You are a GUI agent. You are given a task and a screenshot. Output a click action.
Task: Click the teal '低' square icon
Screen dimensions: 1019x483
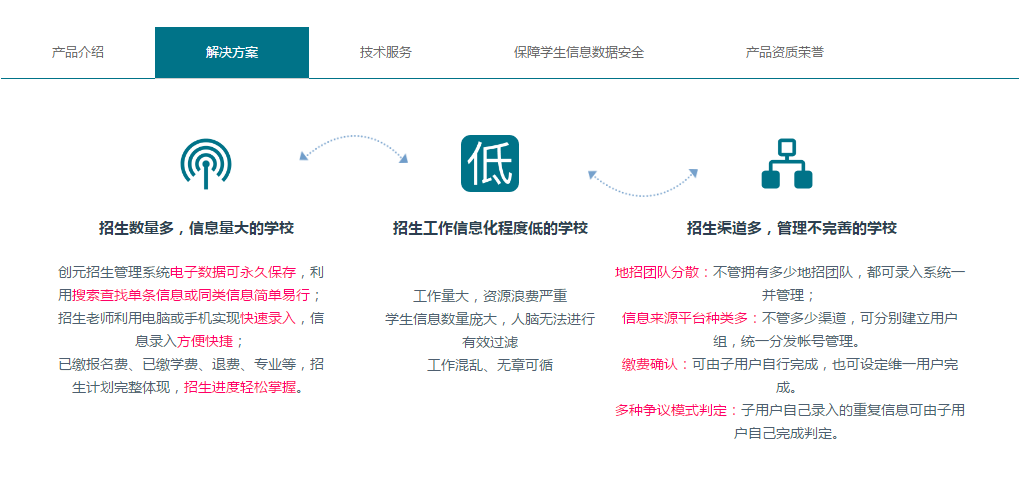click(490, 163)
